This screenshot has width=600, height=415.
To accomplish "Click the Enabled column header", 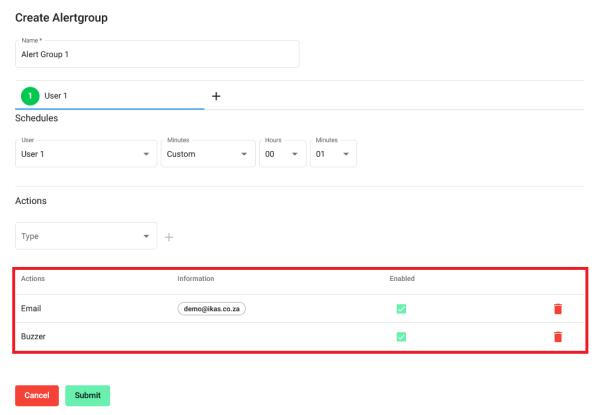I will pyautogui.click(x=402, y=278).
